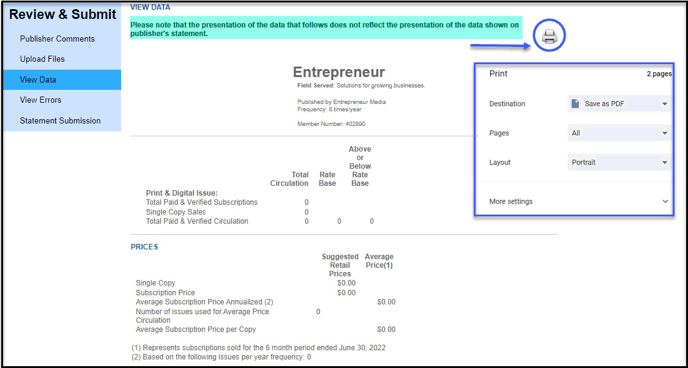Click the More settings chevron arrow
Viewport: 688px width, 368px height.
(665, 201)
